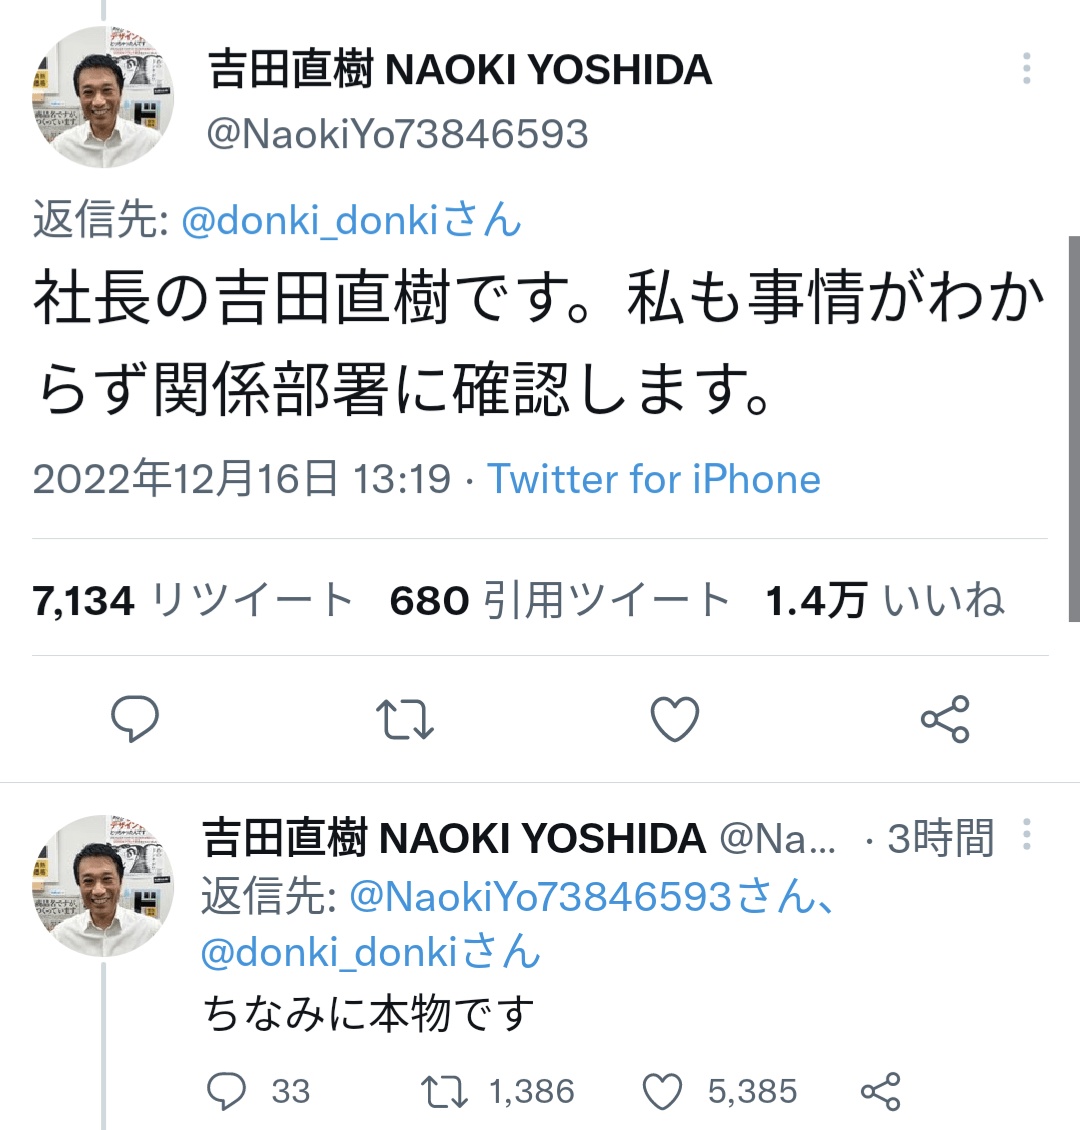Viewport: 1080px width, 1130px height.
Task: Open more options on reply tweet
Action: [x=1026, y=836]
